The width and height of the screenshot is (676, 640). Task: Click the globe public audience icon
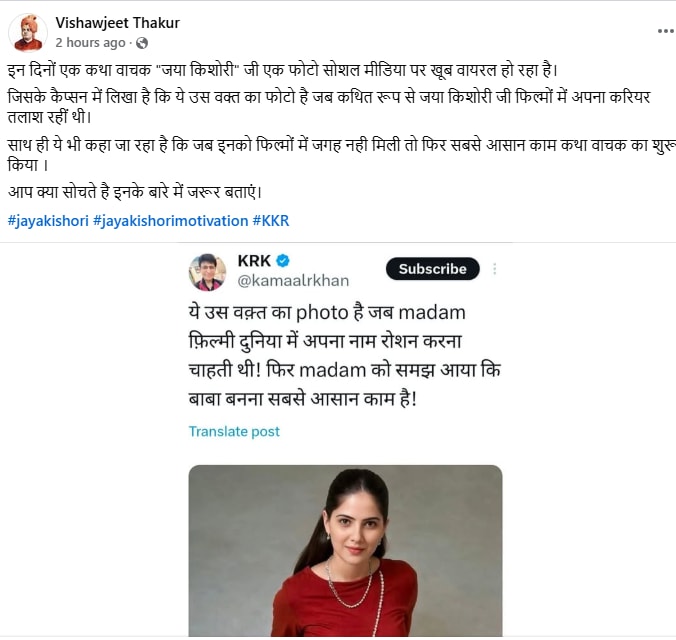coord(141,43)
